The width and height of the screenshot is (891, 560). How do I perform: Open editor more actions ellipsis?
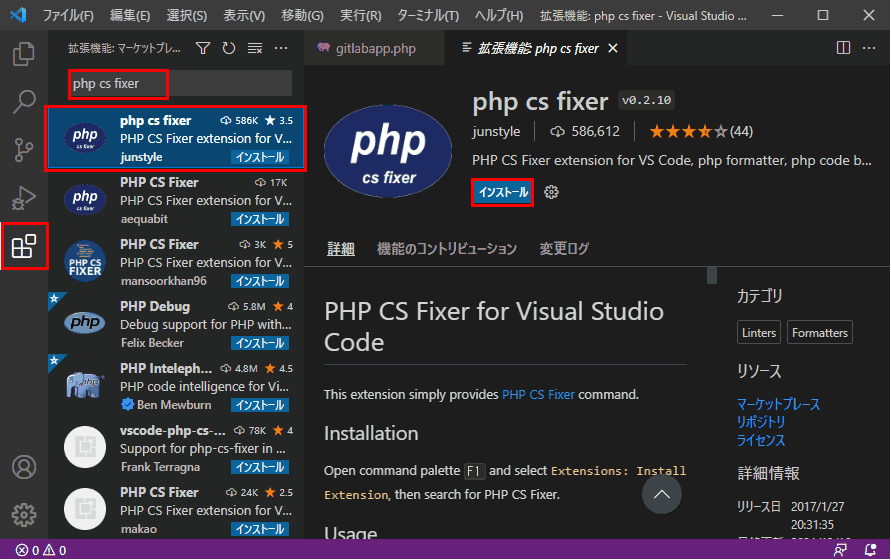(869, 48)
